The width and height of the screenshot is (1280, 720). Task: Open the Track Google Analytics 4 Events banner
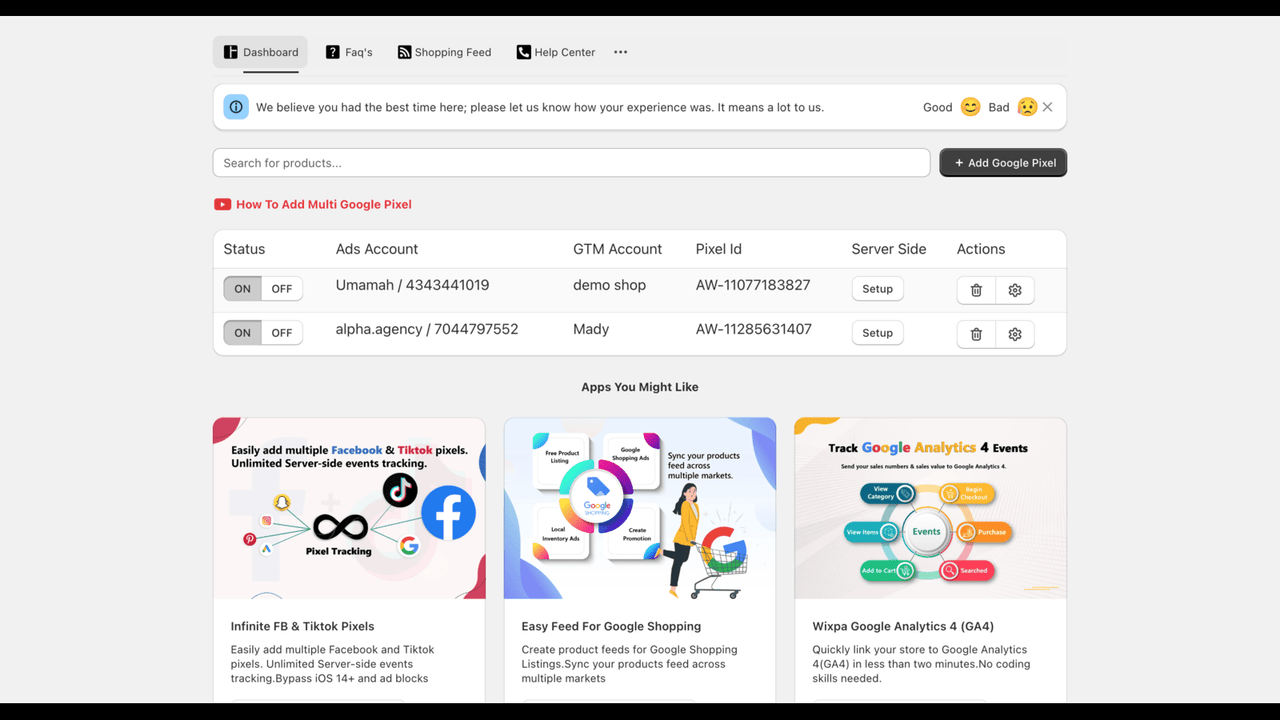(x=931, y=508)
